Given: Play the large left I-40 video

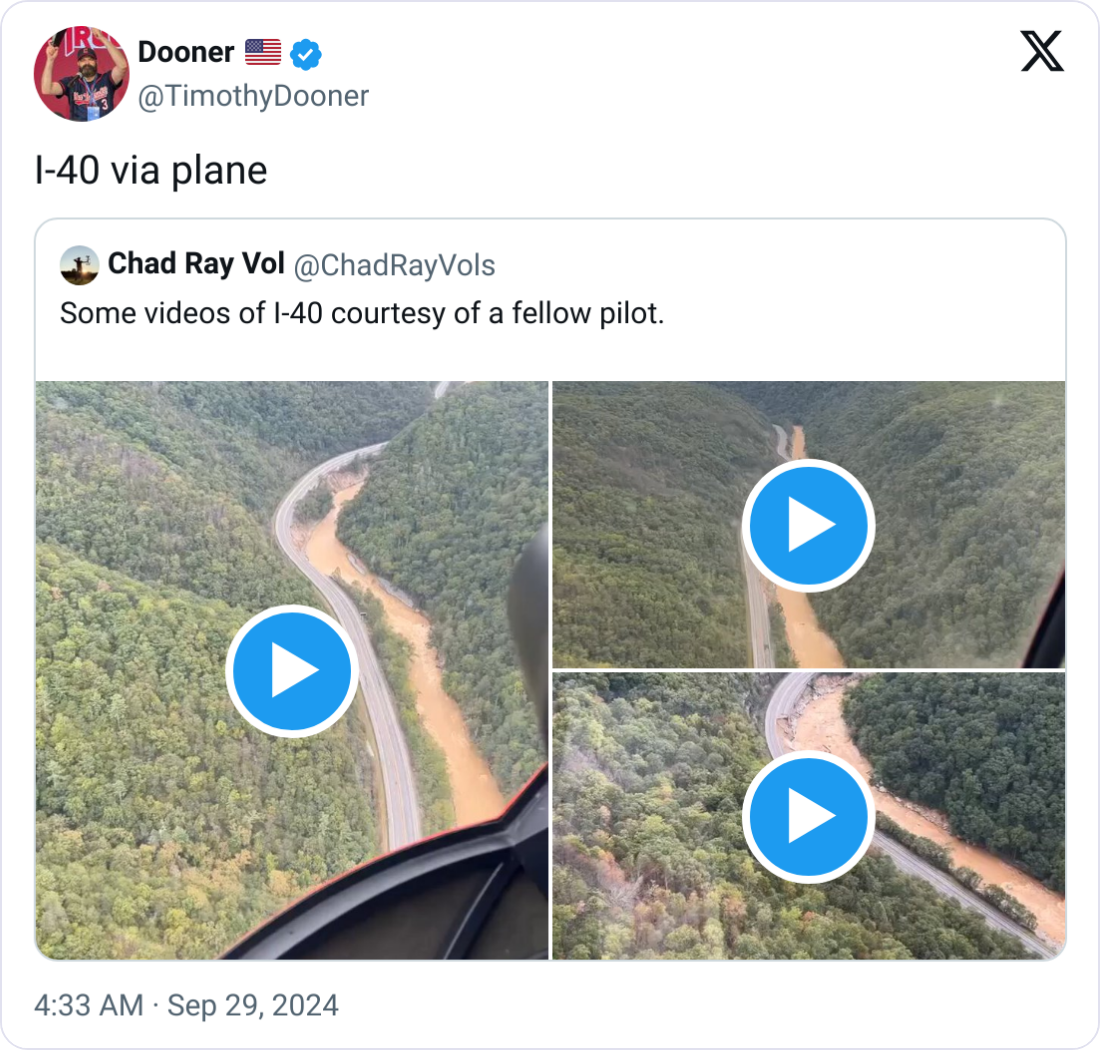Looking at the screenshot, I should click(x=291, y=671).
